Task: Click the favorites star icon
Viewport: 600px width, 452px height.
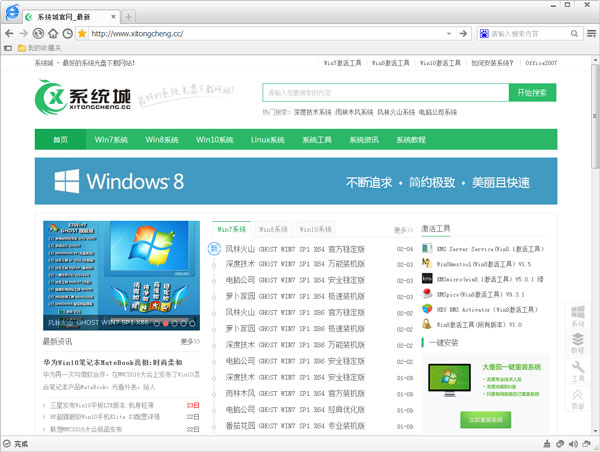Action: (x=82, y=34)
